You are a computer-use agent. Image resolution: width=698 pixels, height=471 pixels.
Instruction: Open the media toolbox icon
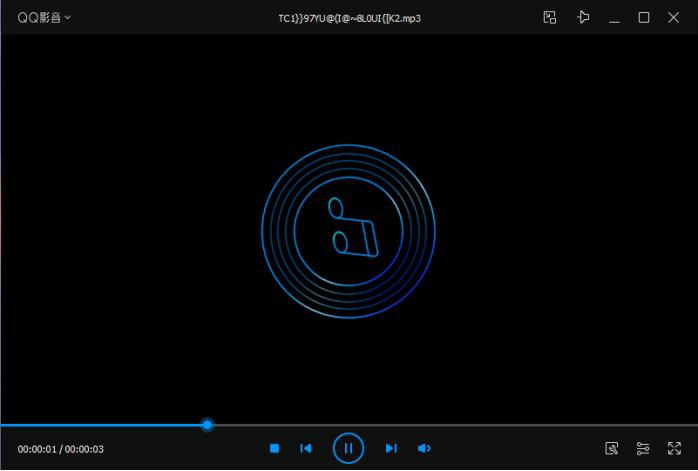[x=612, y=448]
